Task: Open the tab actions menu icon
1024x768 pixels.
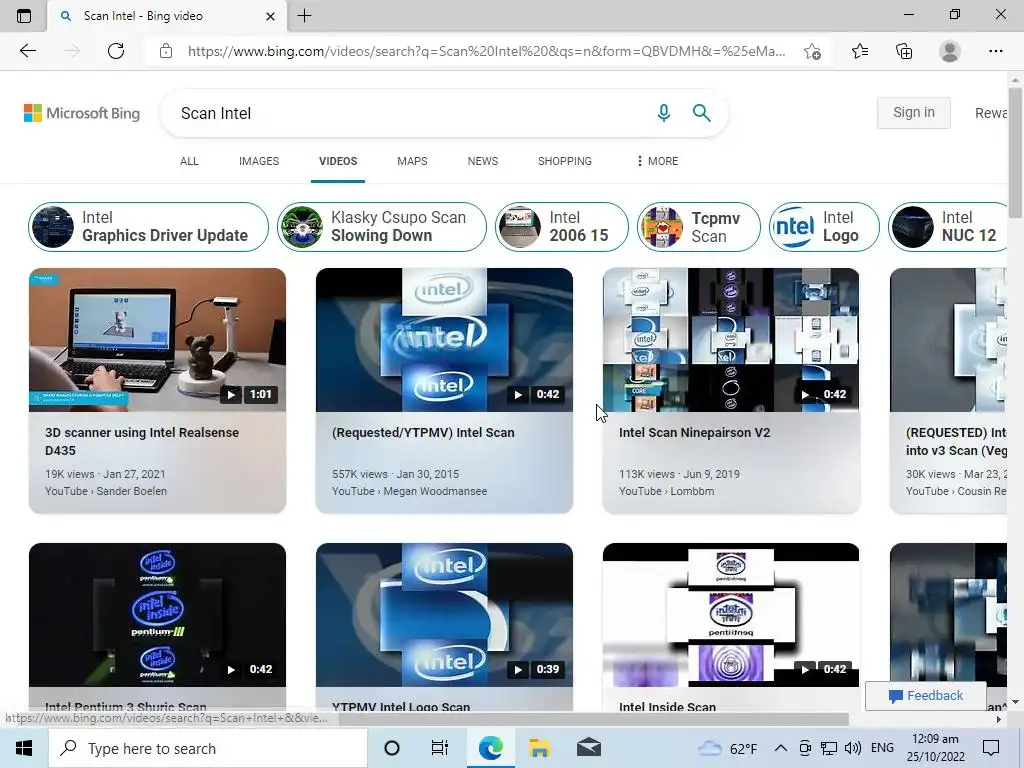Action: 24,16
